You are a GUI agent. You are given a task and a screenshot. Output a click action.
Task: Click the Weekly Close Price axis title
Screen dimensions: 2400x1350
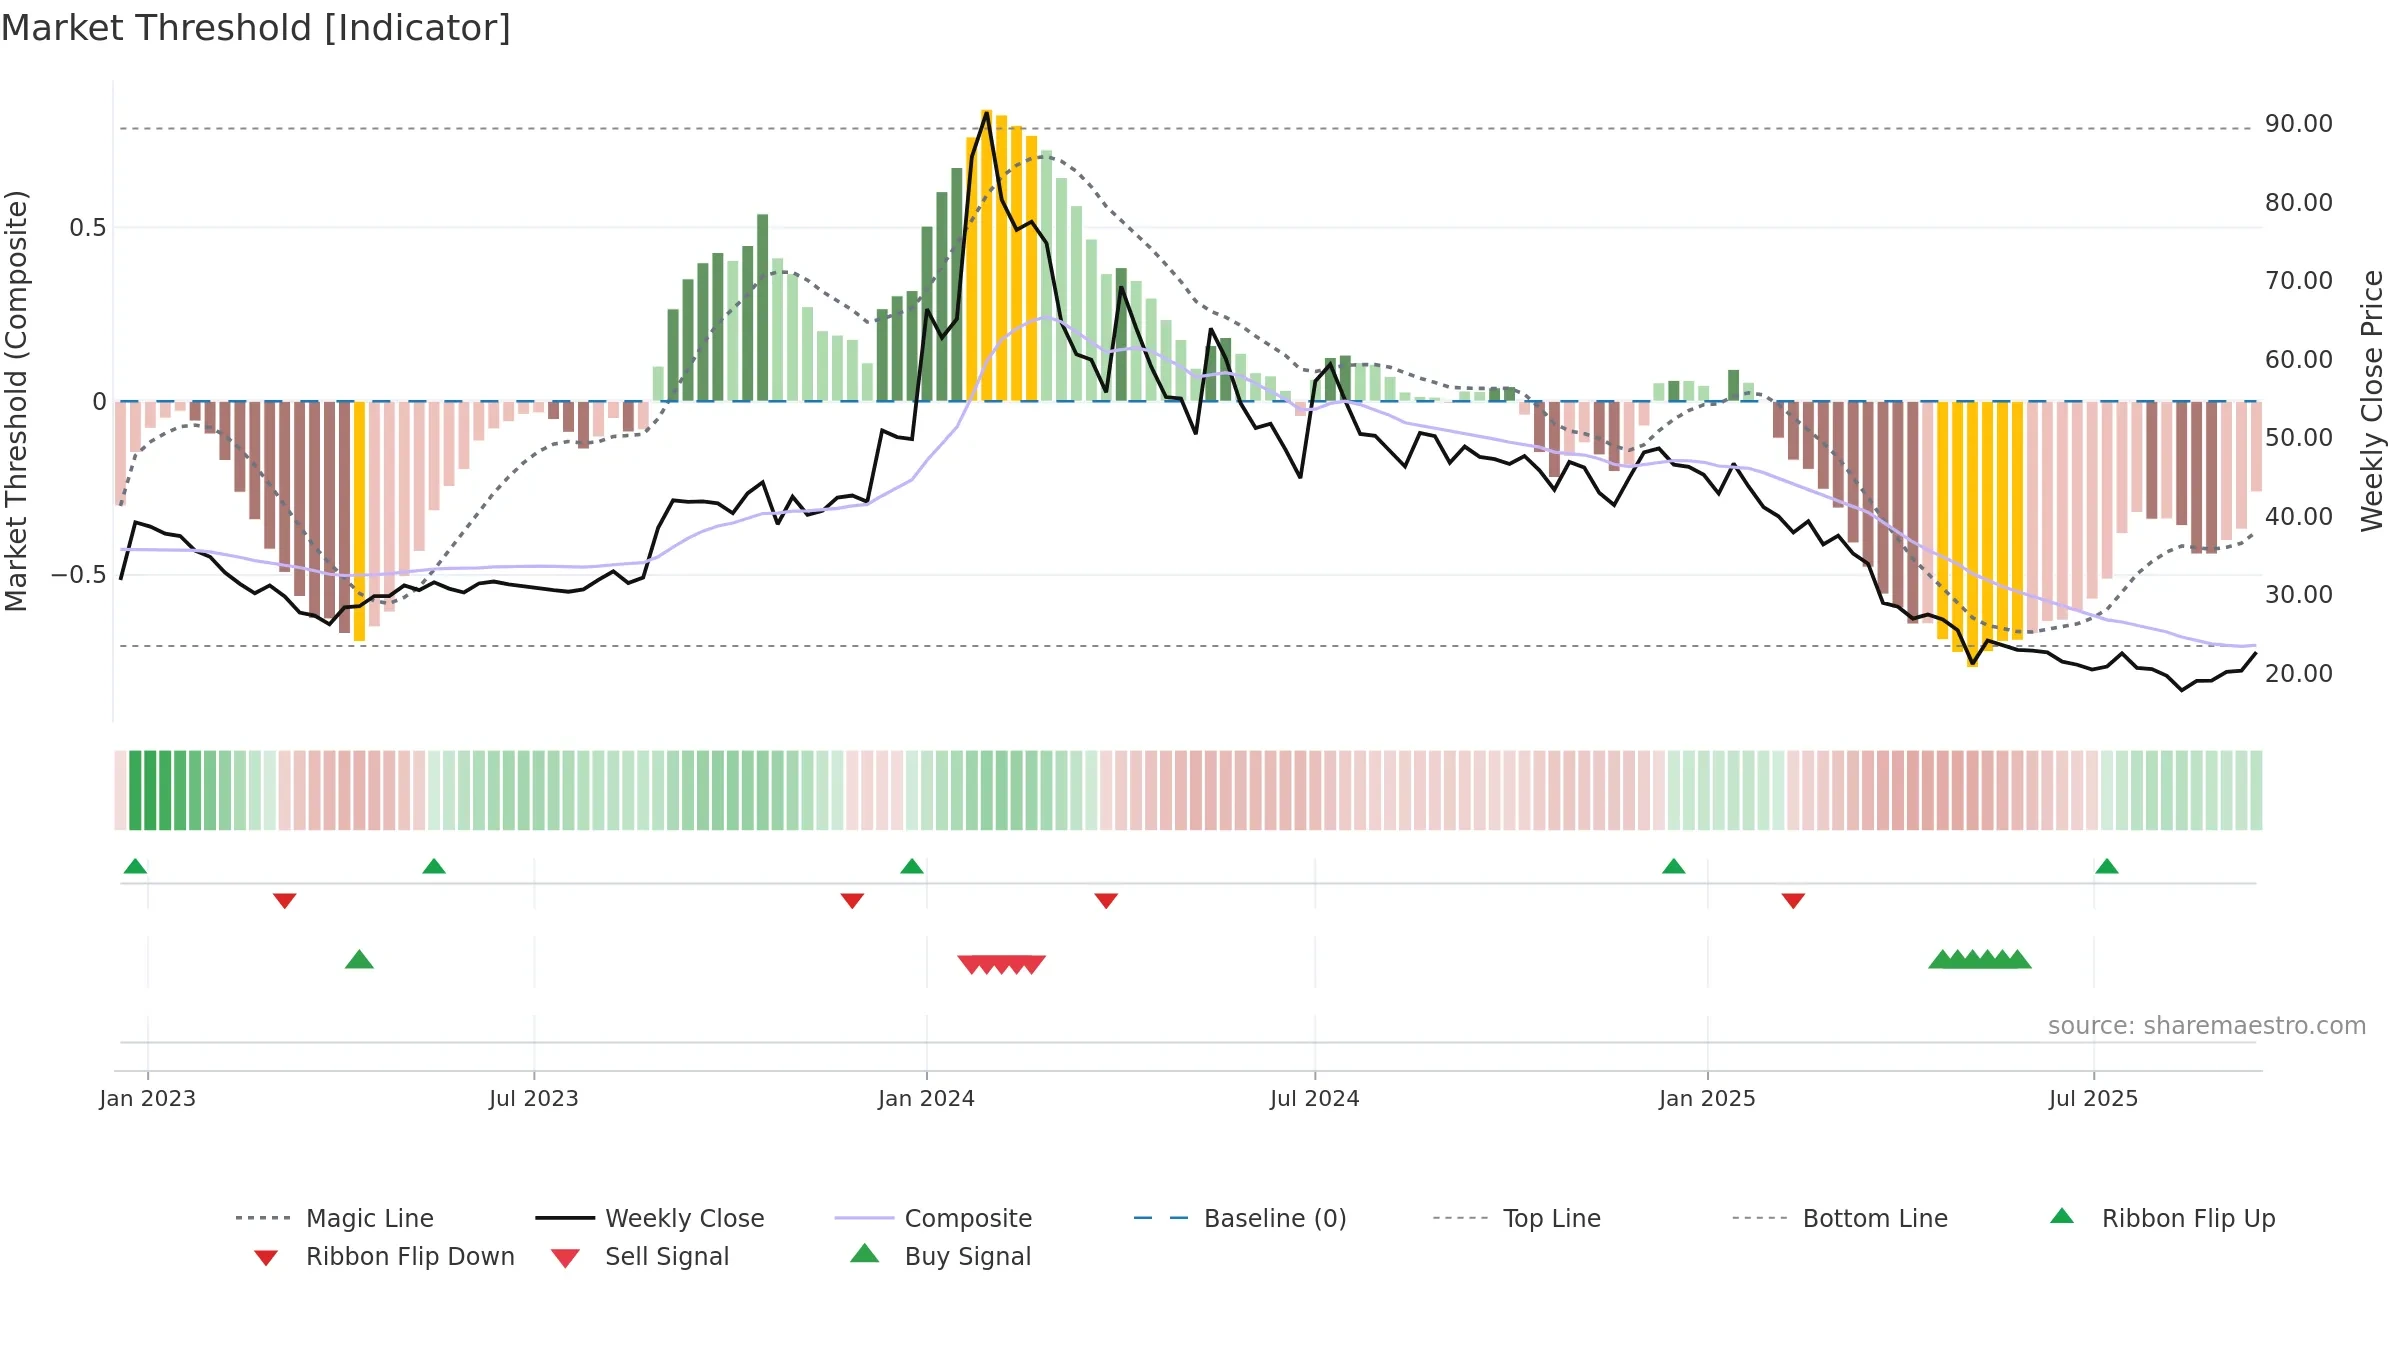2372,400
